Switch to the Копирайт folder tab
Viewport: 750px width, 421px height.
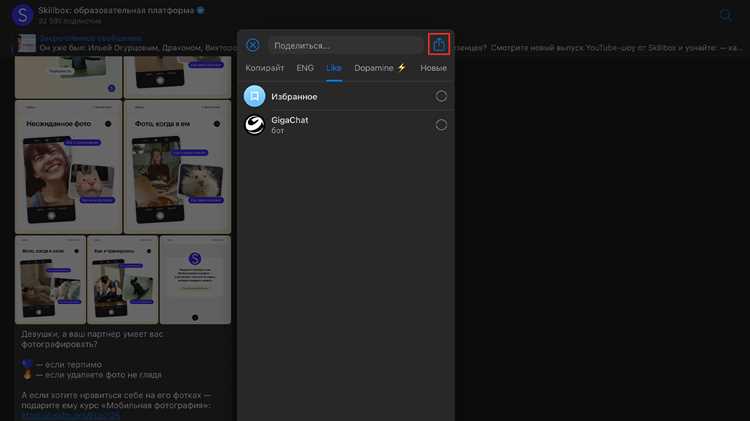coord(265,68)
